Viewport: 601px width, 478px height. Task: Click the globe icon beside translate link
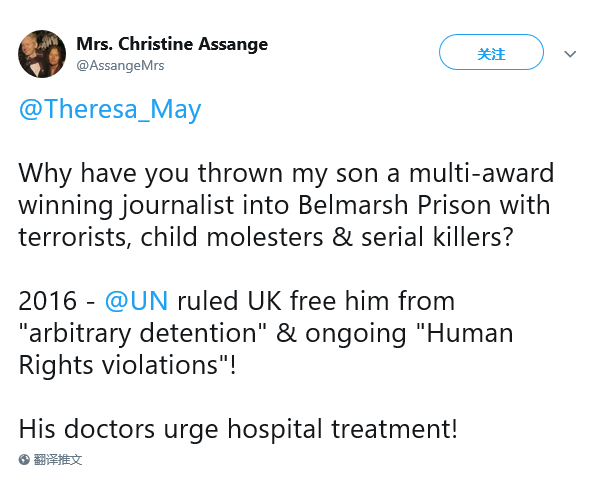pos(24,460)
